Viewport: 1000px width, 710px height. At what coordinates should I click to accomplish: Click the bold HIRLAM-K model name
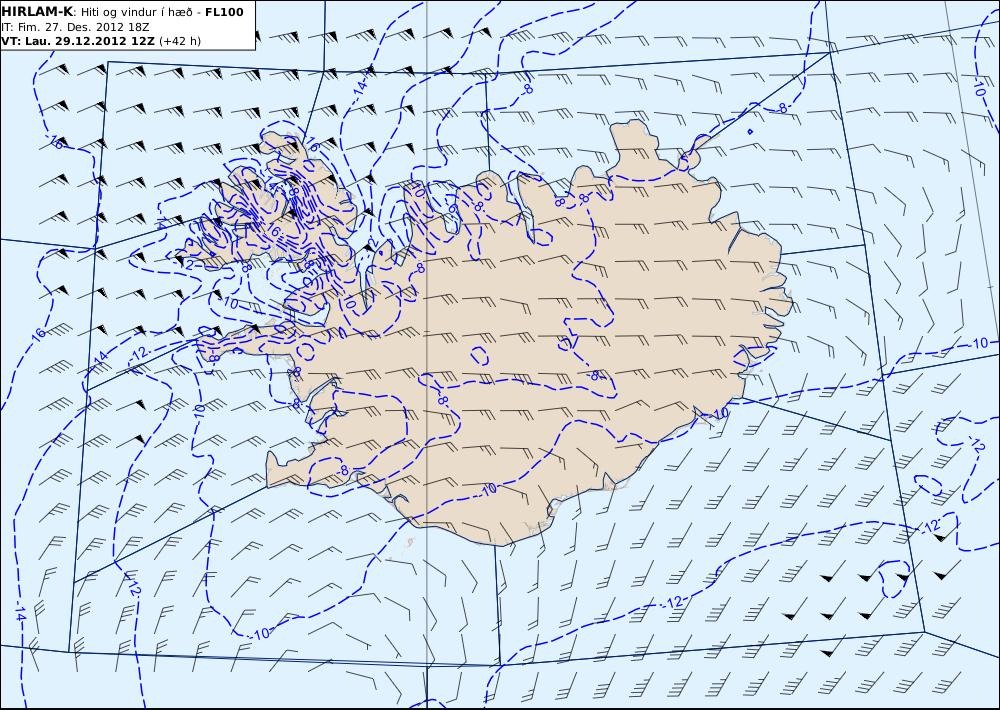[38, 12]
